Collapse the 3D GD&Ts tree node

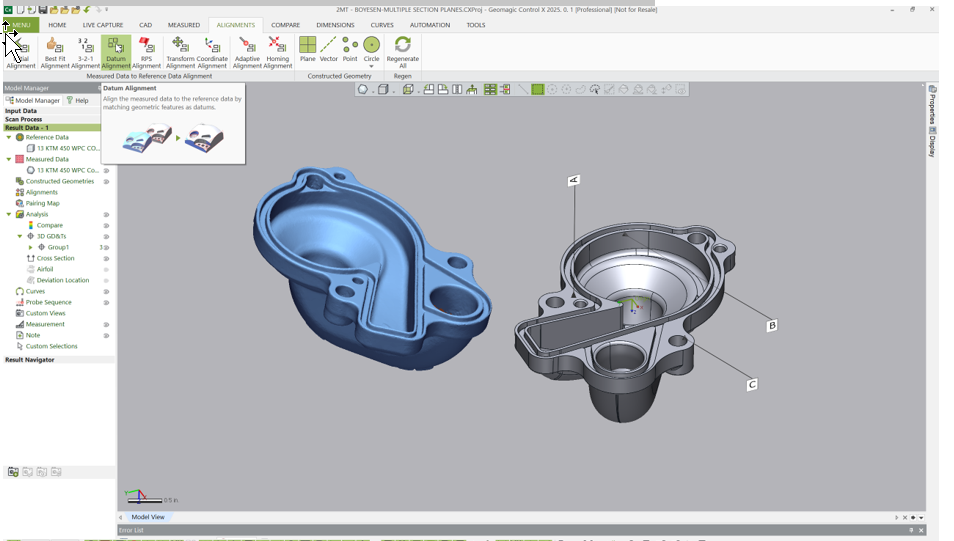coord(19,236)
